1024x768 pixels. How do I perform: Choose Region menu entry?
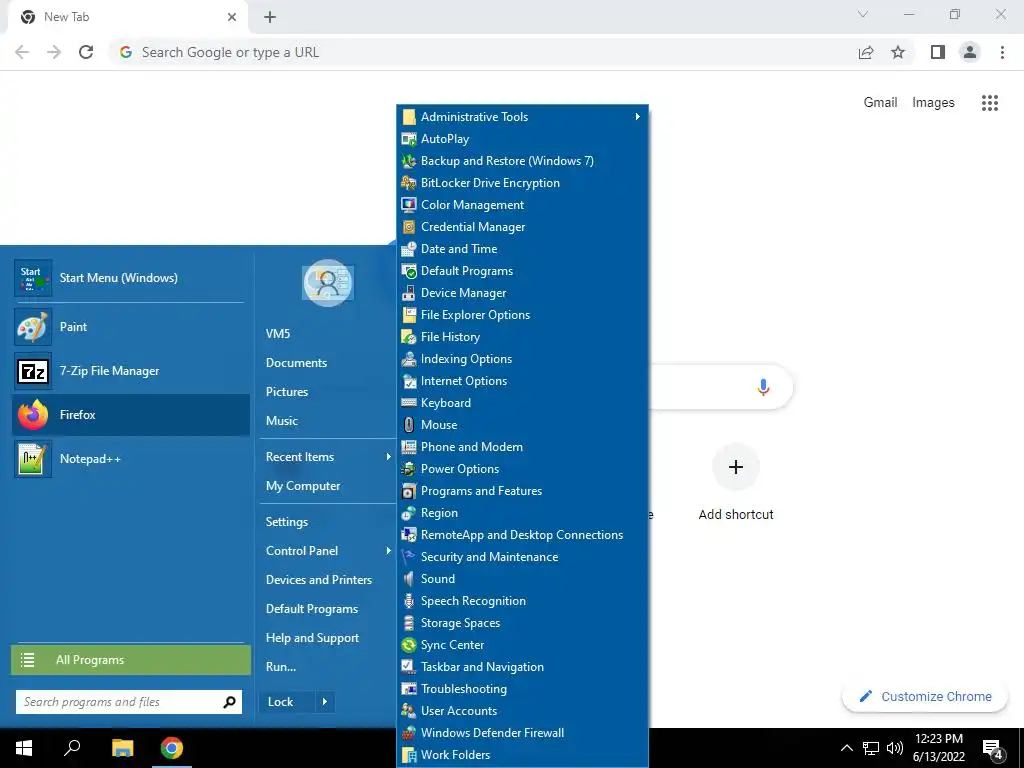[522, 513]
